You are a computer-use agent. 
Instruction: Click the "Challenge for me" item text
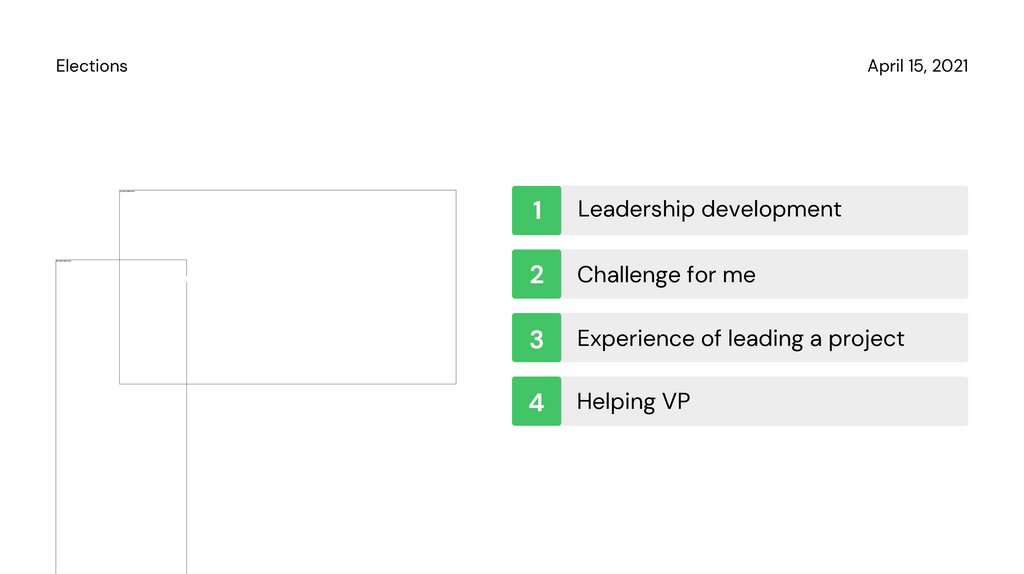(x=666, y=274)
